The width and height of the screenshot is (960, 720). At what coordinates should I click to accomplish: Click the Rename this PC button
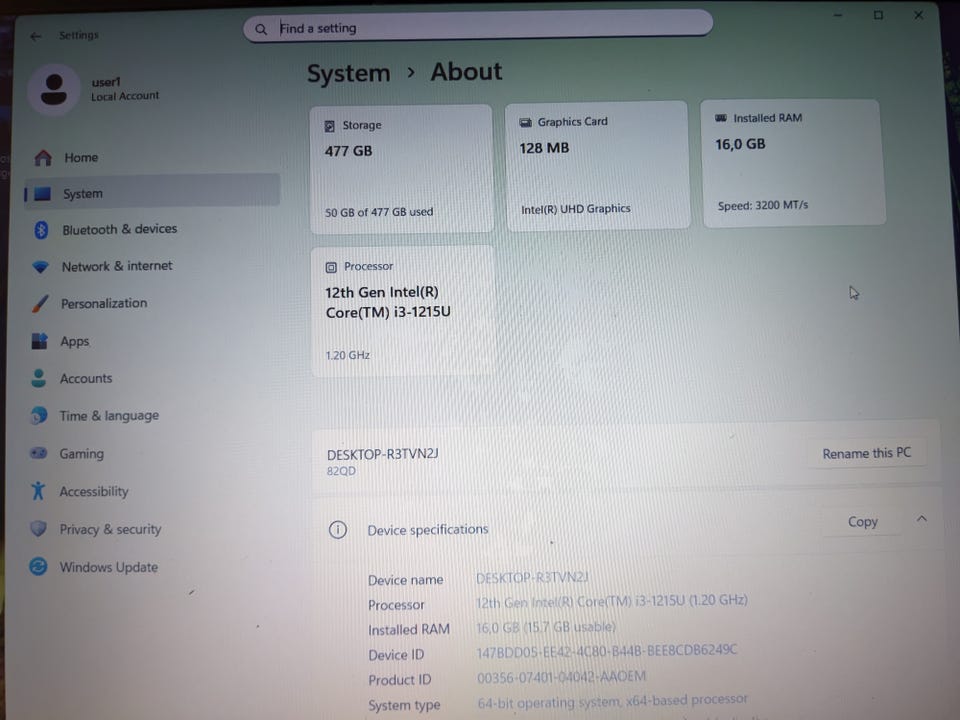click(866, 453)
